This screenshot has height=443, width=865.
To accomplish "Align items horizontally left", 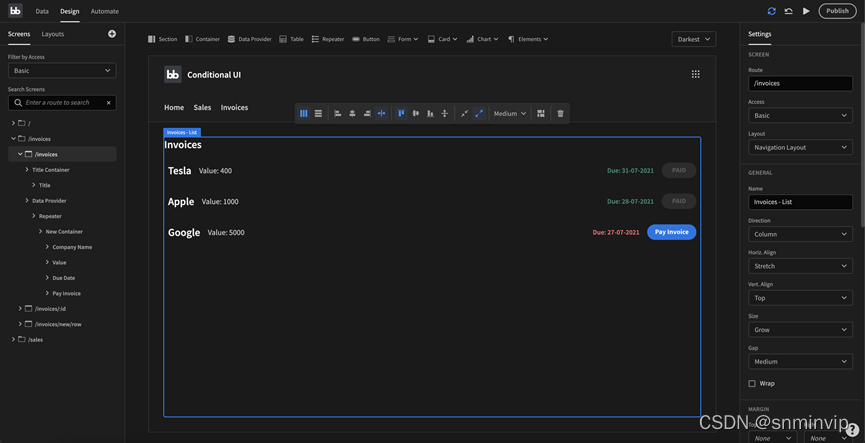I will pos(338,114).
